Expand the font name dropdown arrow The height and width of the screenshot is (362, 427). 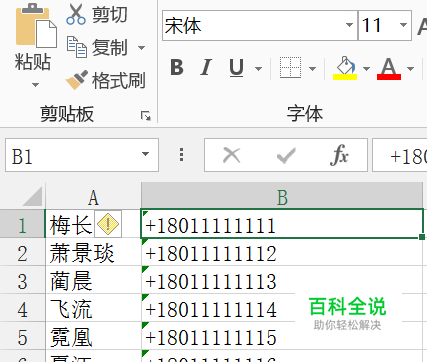349,25
